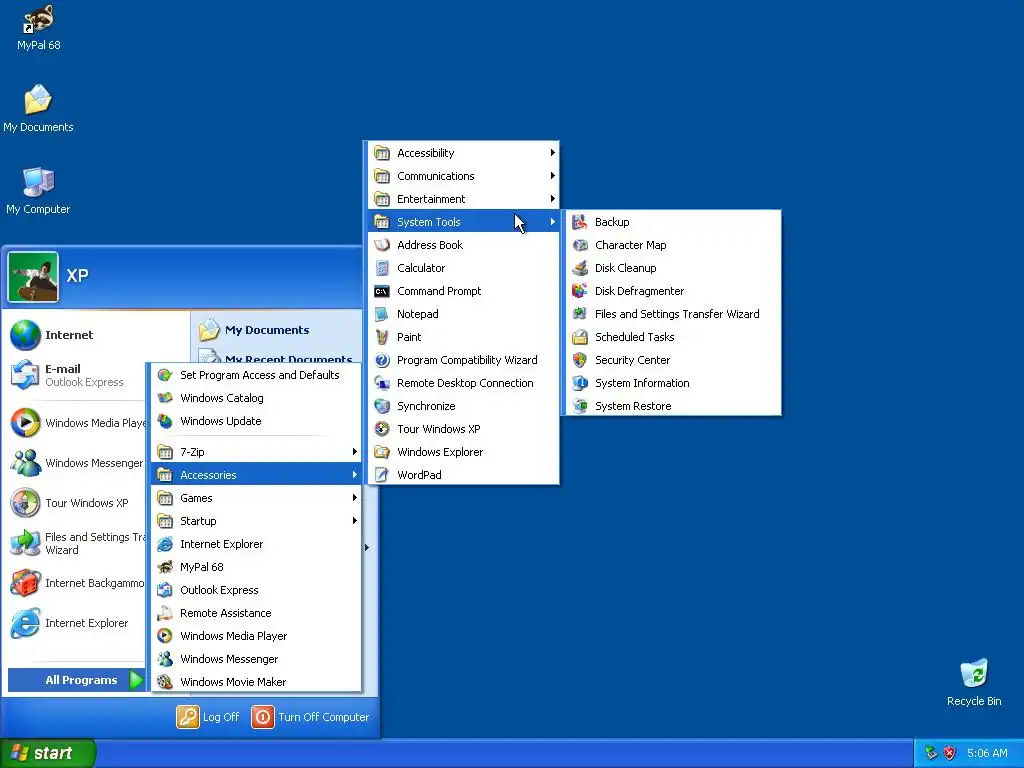
Task: Open Windows Messenger in Start menu left pane
Action: point(77,463)
